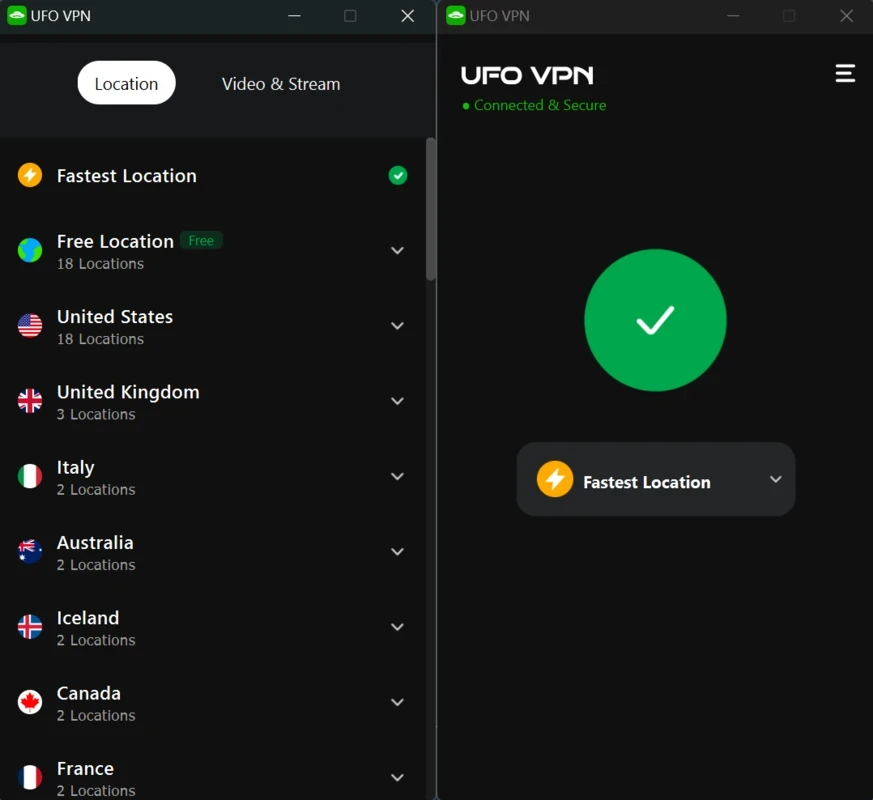Disconnect using the large green checkmark button

[x=655, y=320]
